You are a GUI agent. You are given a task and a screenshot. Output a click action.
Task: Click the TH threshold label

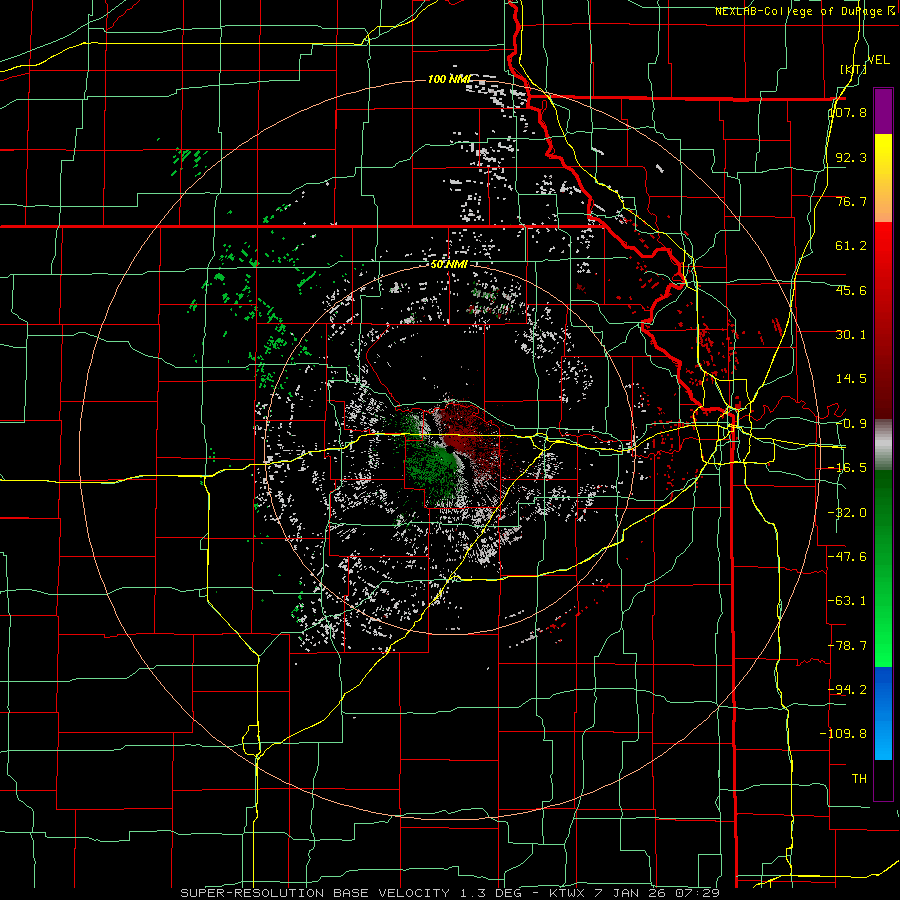pyautogui.click(x=859, y=778)
